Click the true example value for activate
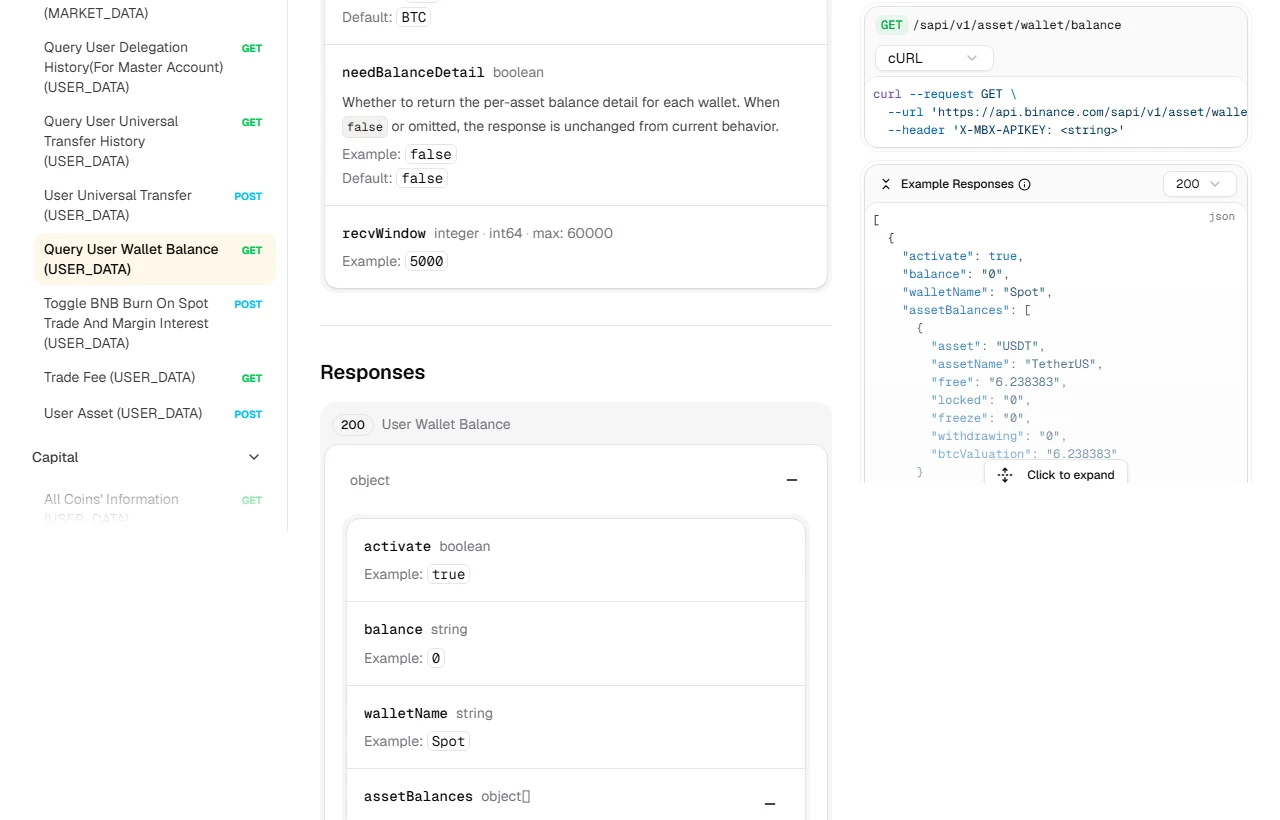This screenshot has height=820, width=1280. [x=448, y=574]
